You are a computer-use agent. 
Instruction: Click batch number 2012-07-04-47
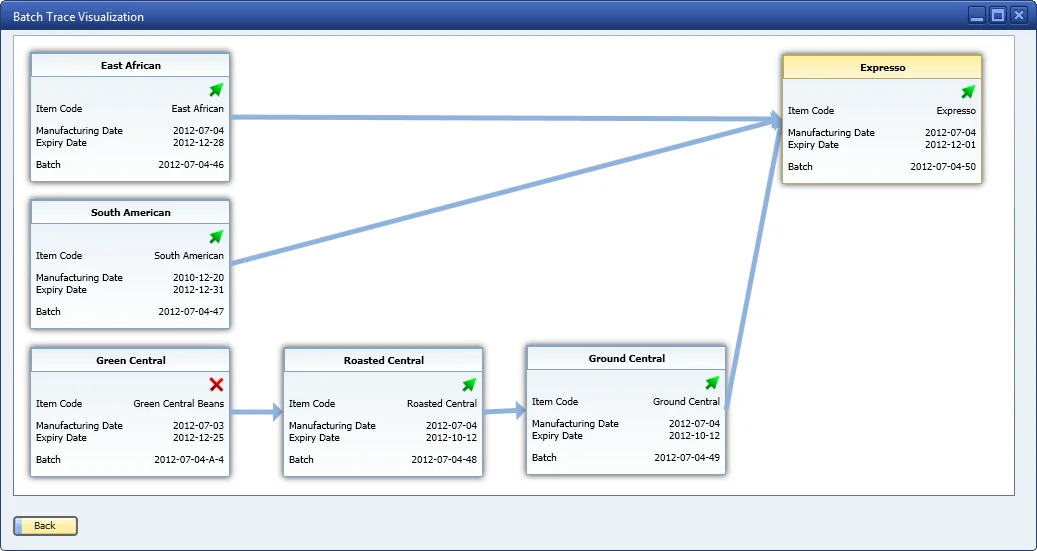click(191, 312)
